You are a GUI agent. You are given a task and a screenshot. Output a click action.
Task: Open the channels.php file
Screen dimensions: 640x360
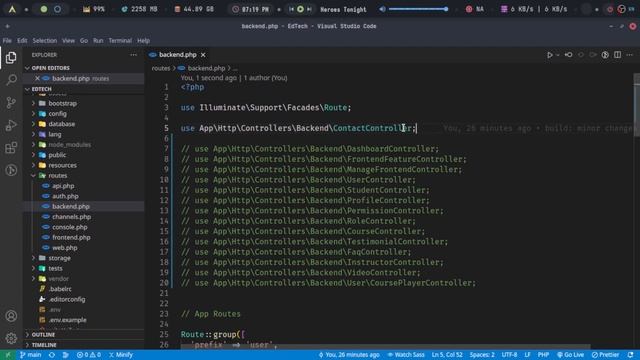click(71, 217)
